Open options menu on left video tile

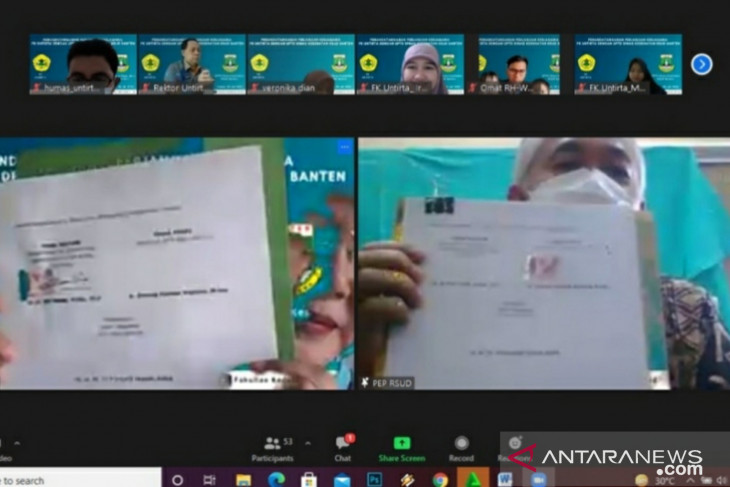point(344,147)
